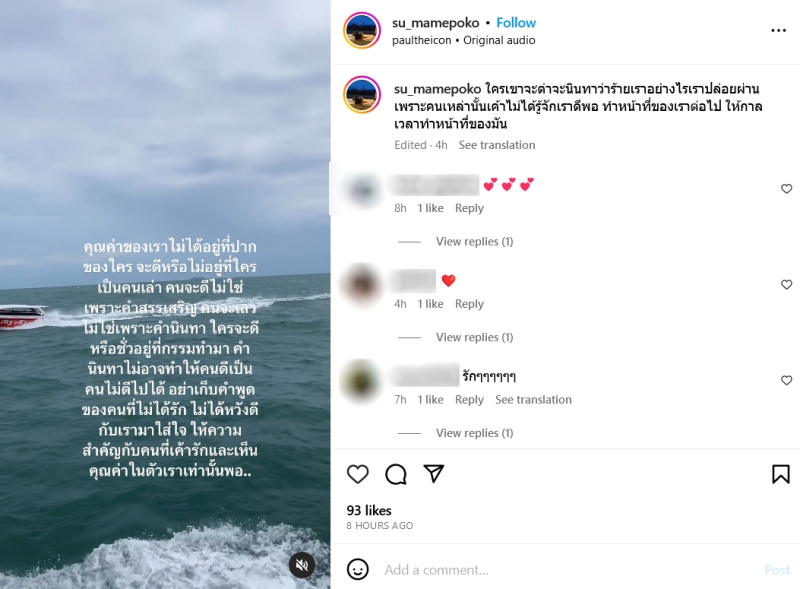The image size is (800, 589).
Task: Reply to the 7h comment
Action: click(x=469, y=400)
